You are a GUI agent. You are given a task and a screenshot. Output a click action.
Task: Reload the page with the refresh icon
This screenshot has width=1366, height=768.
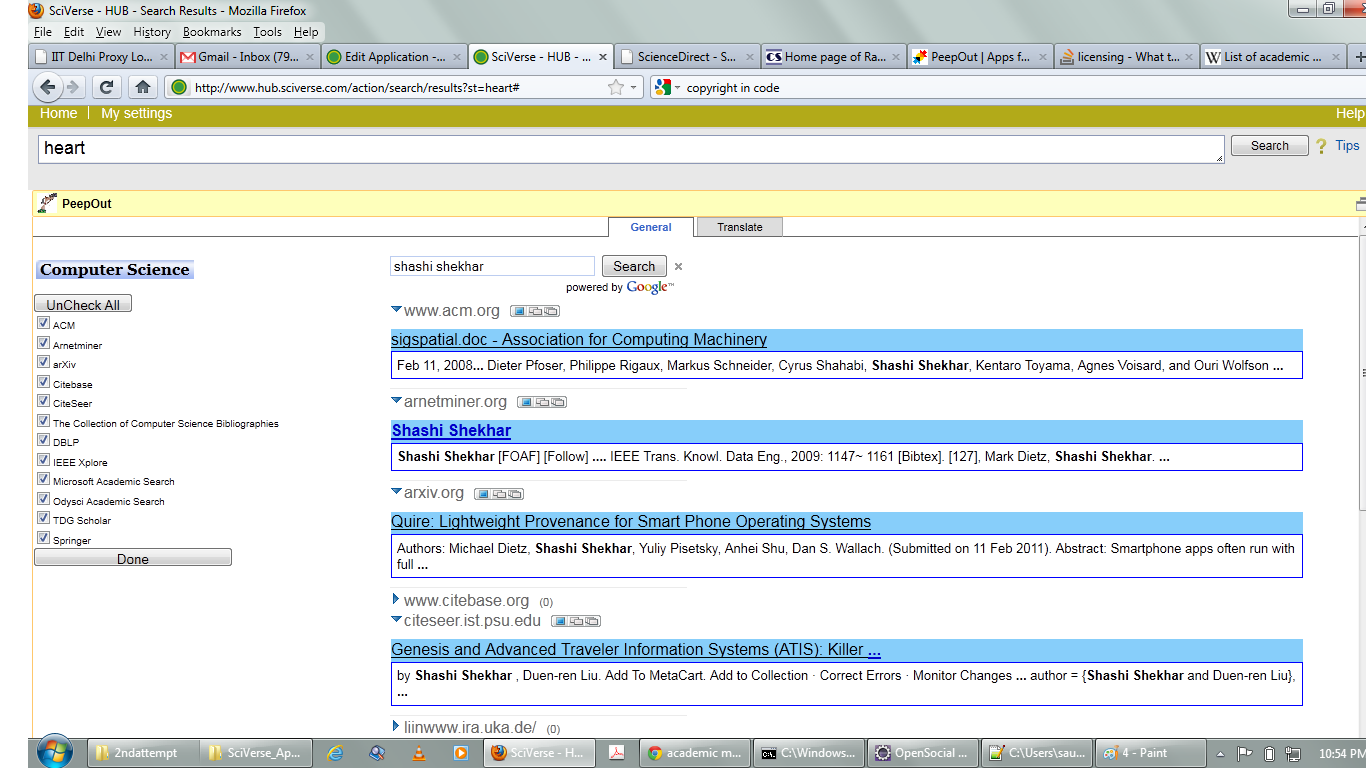[x=107, y=87]
